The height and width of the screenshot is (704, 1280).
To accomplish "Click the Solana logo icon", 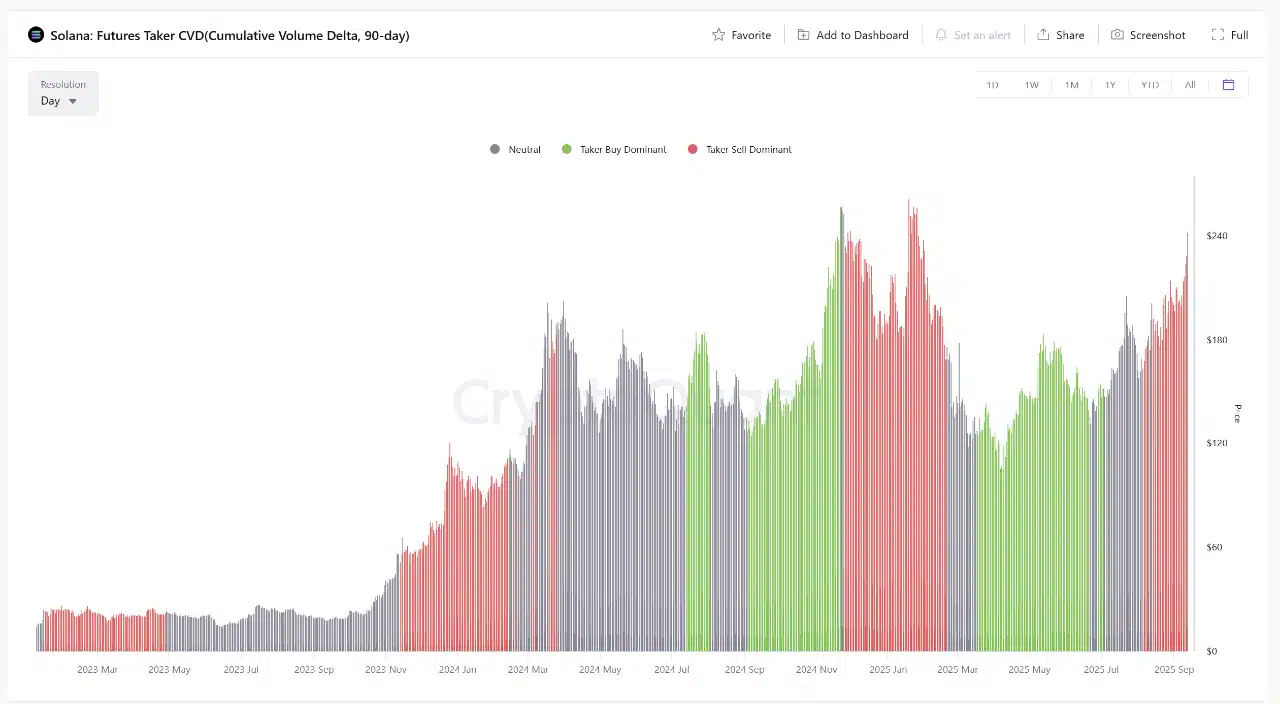I will (36, 35).
